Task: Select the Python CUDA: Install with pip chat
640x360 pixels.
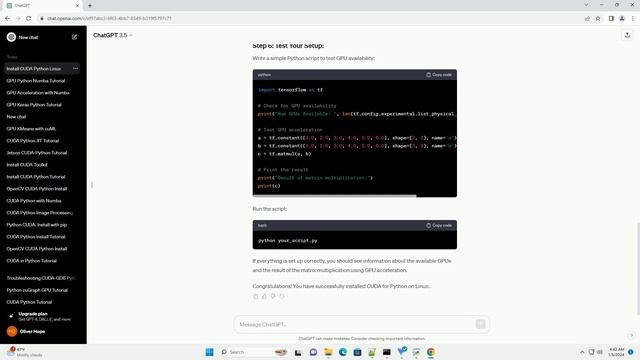Action: 37,225
